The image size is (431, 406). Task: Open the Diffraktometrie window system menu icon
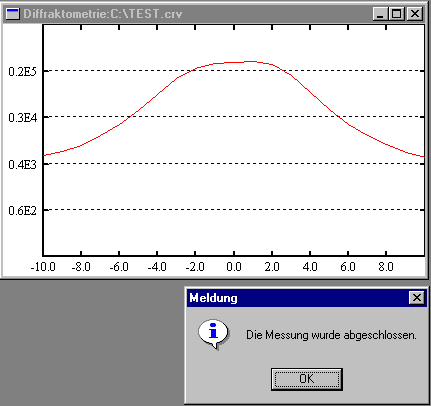pyautogui.click(x=13, y=14)
